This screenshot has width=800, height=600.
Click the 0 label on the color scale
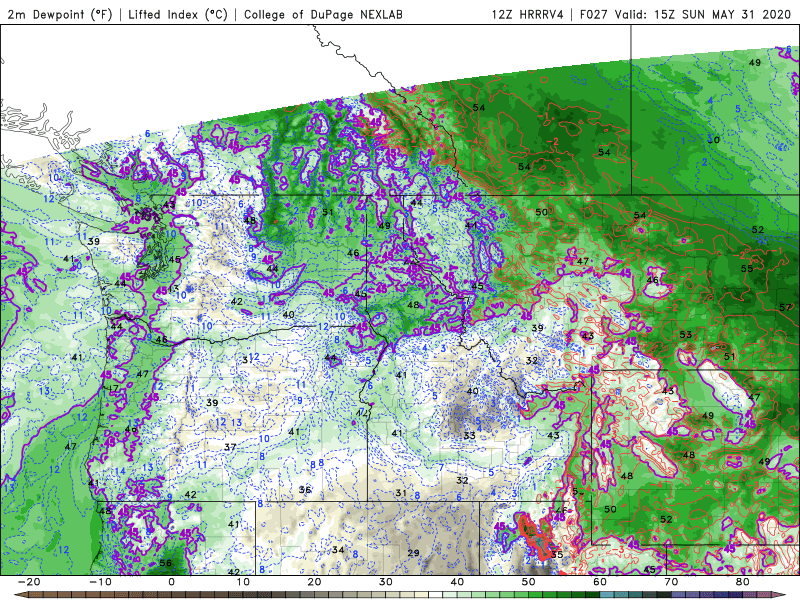[171, 582]
